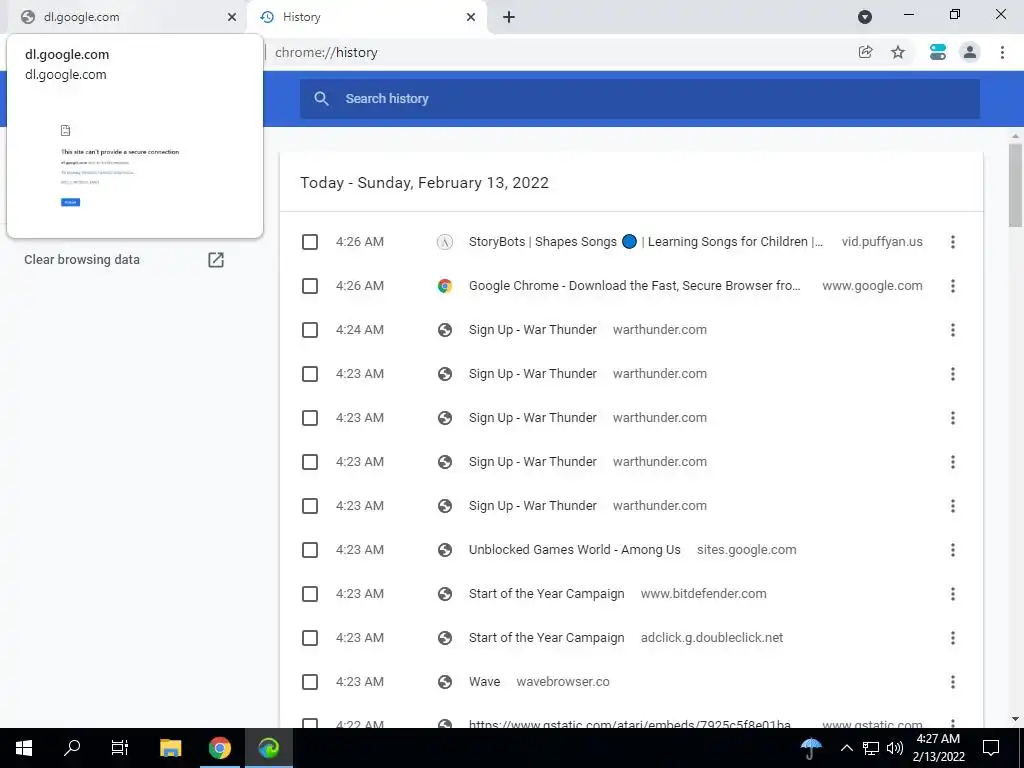Click the network tray icon

tap(871, 748)
